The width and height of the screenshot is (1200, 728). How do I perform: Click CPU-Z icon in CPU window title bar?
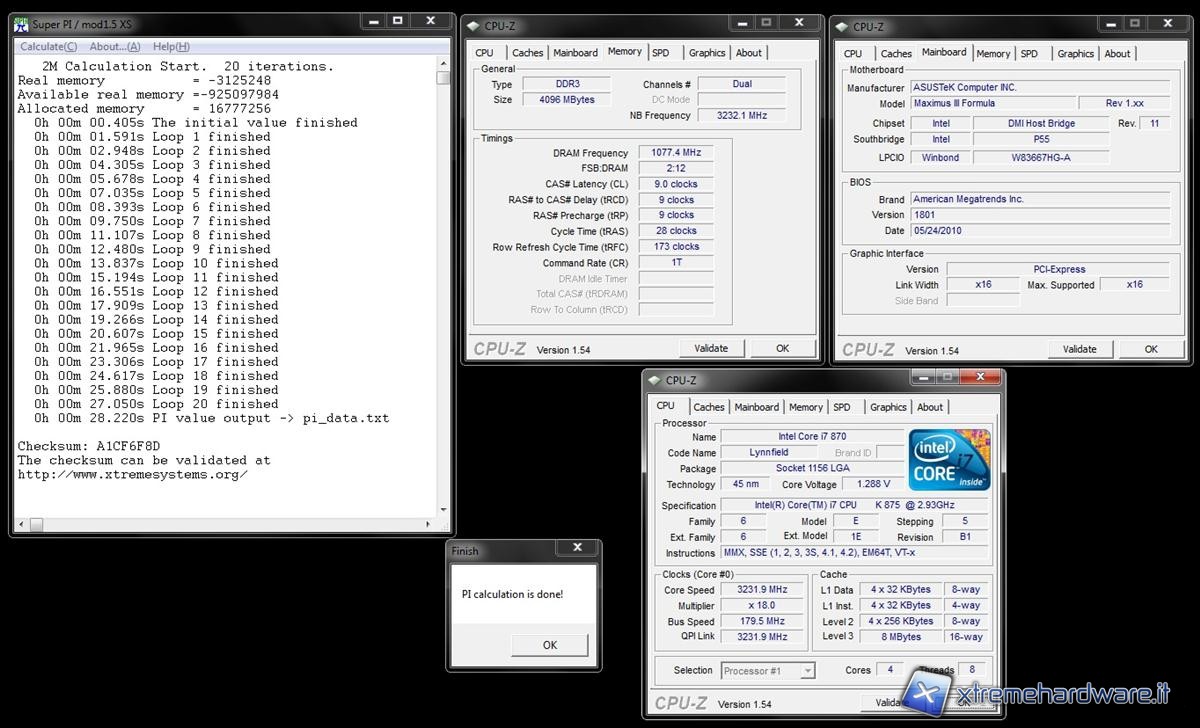(655, 381)
